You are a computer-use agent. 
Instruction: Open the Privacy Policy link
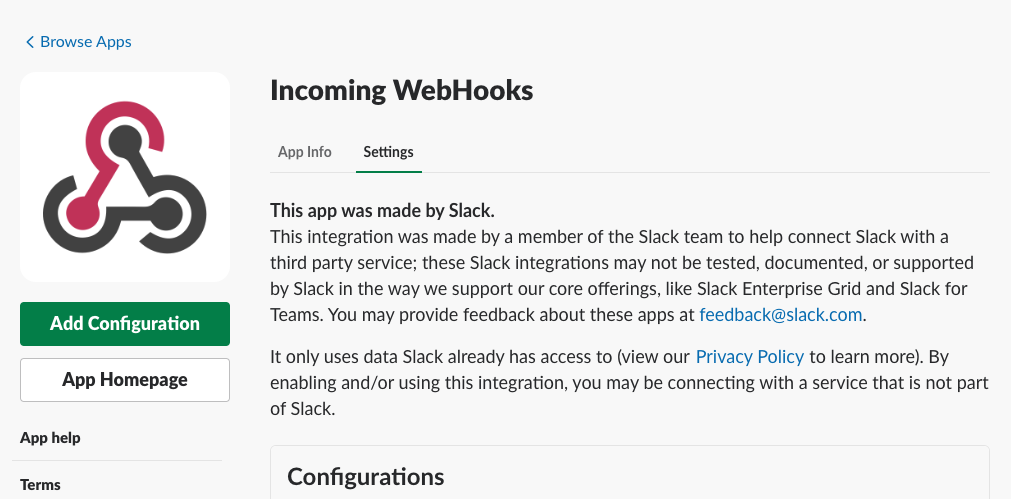coord(750,357)
